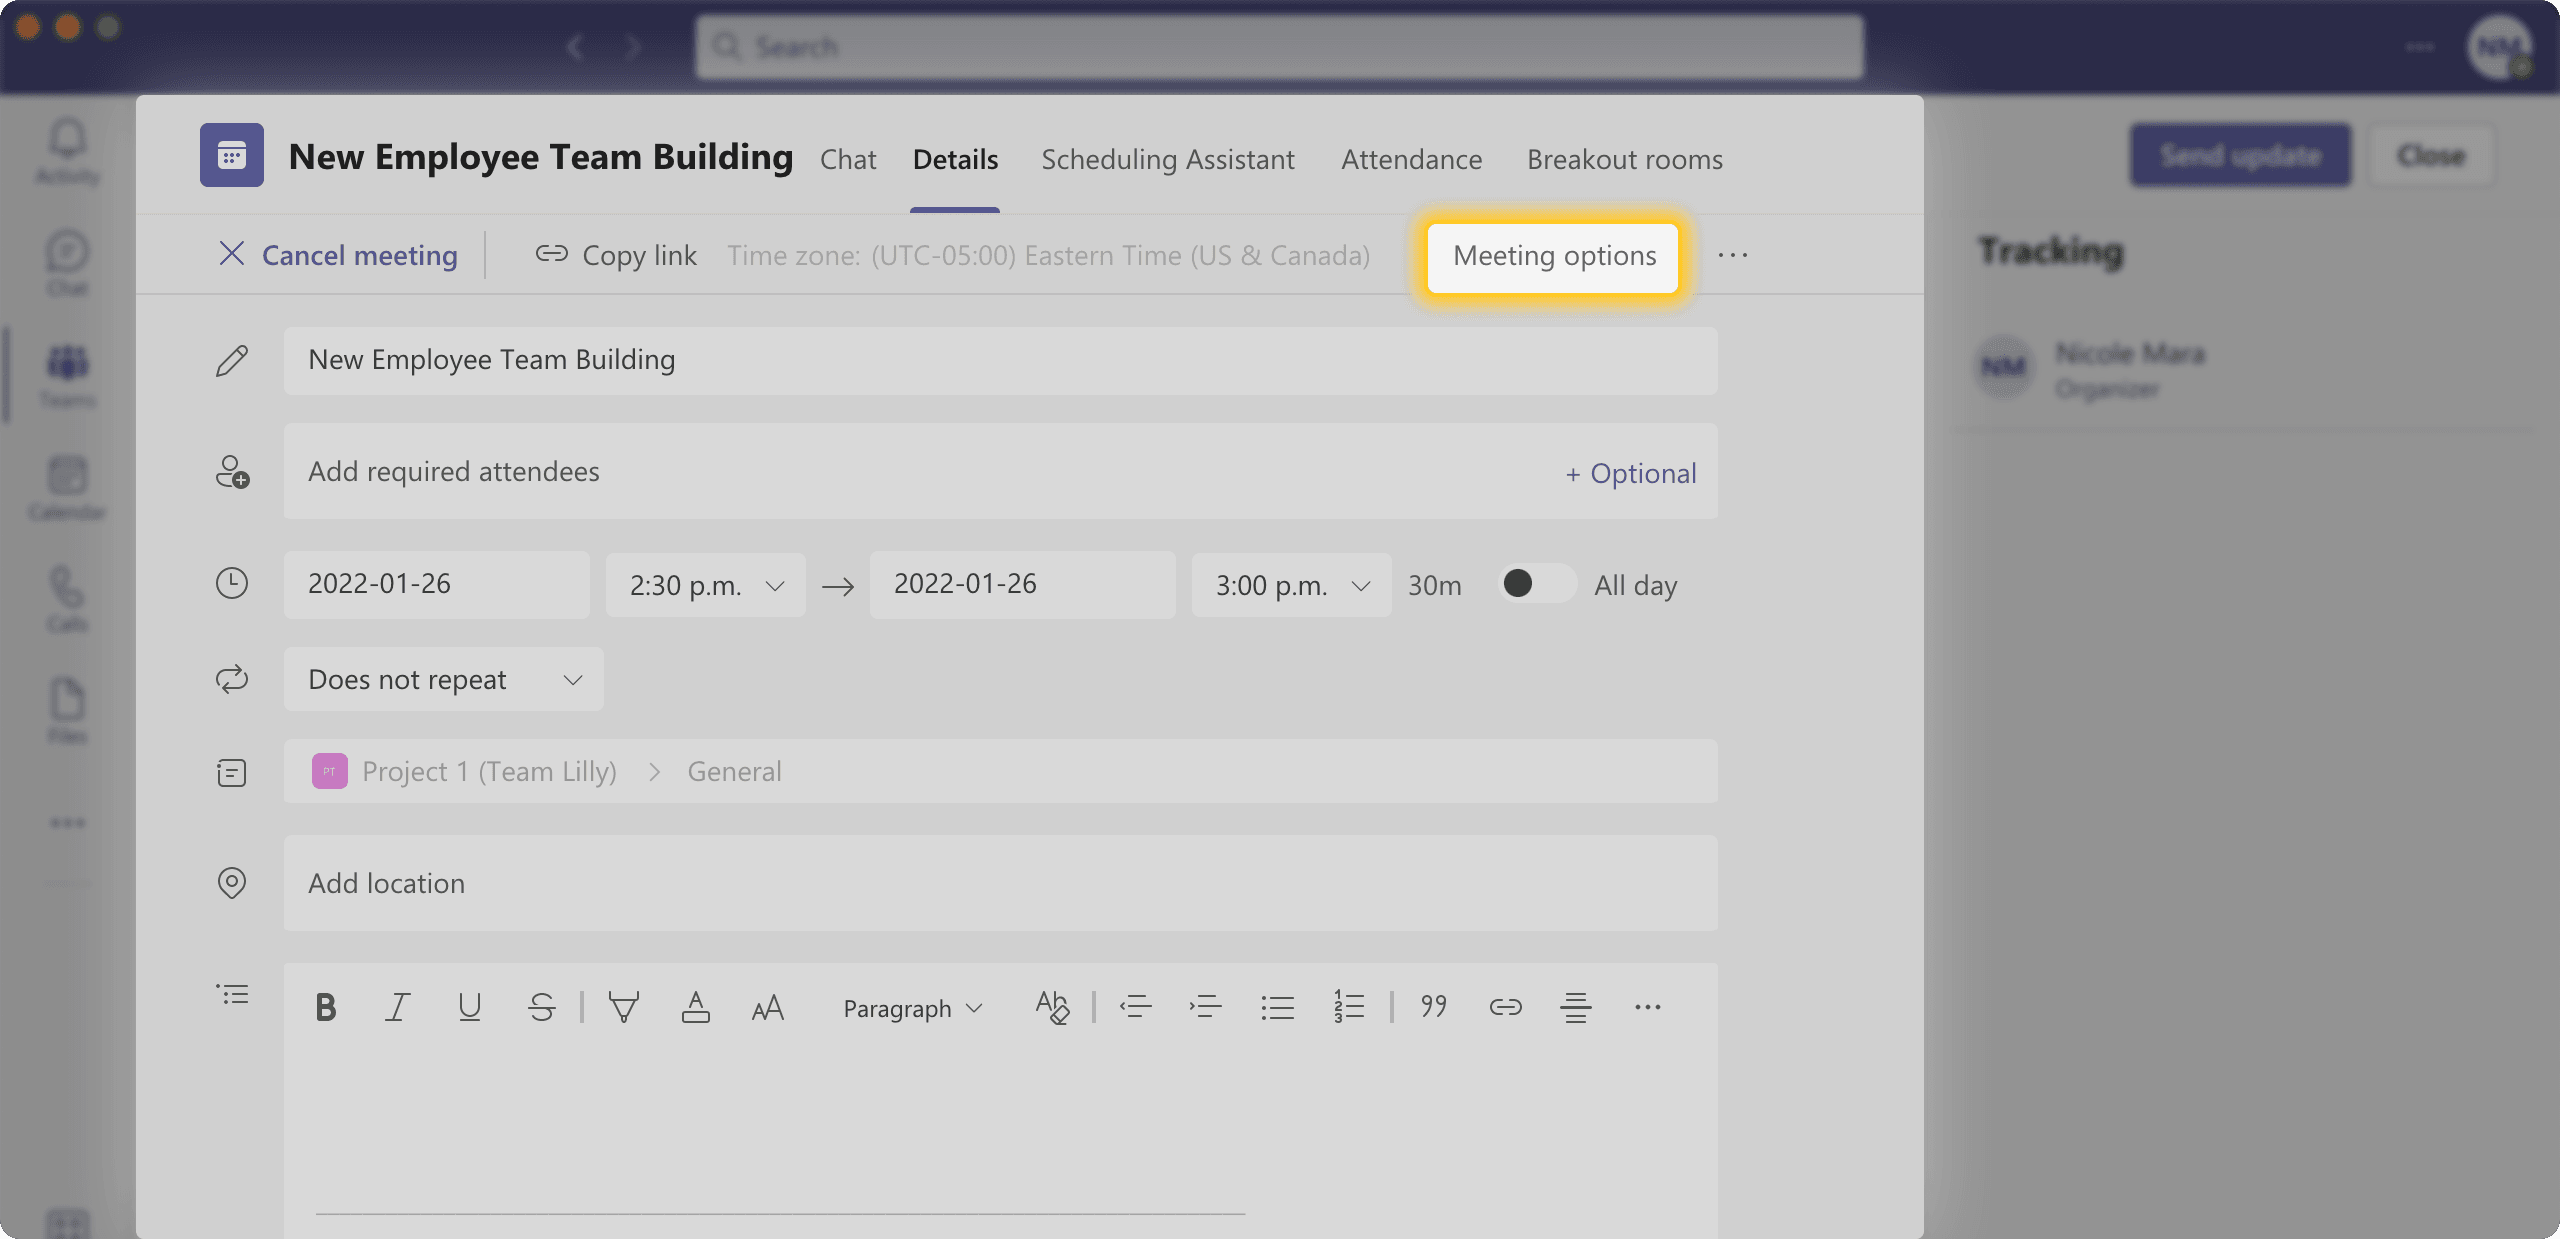Click the Add required attendees field
The height and width of the screenshot is (1239, 2560).
[x=1001, y=472]
